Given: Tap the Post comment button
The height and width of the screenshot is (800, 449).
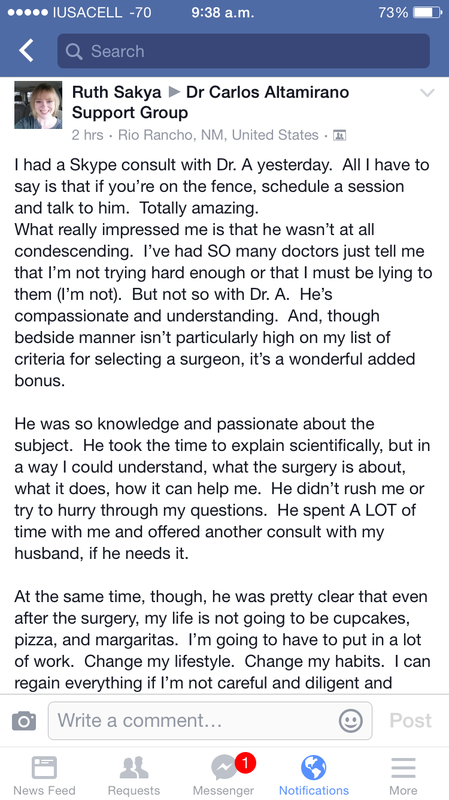Looking at the screenshot, I should [410, 720].
